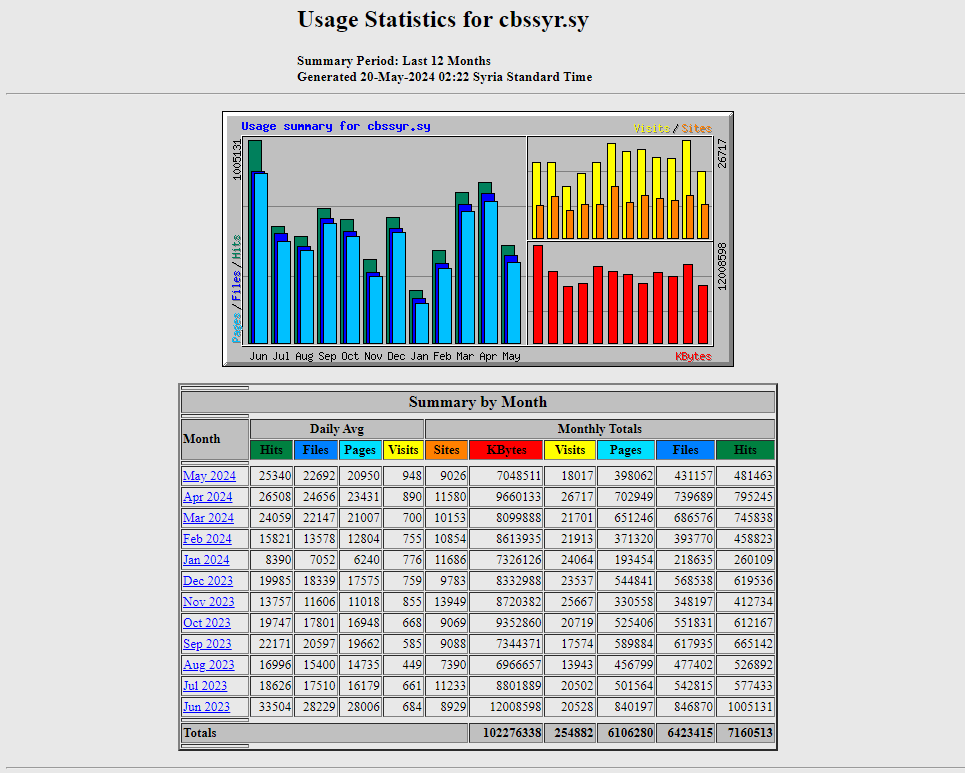Click the cyan Daily Avg Pages header
The width and height of the screenshot is (965, 773).
pyautogui.click(x=360, y=450)
